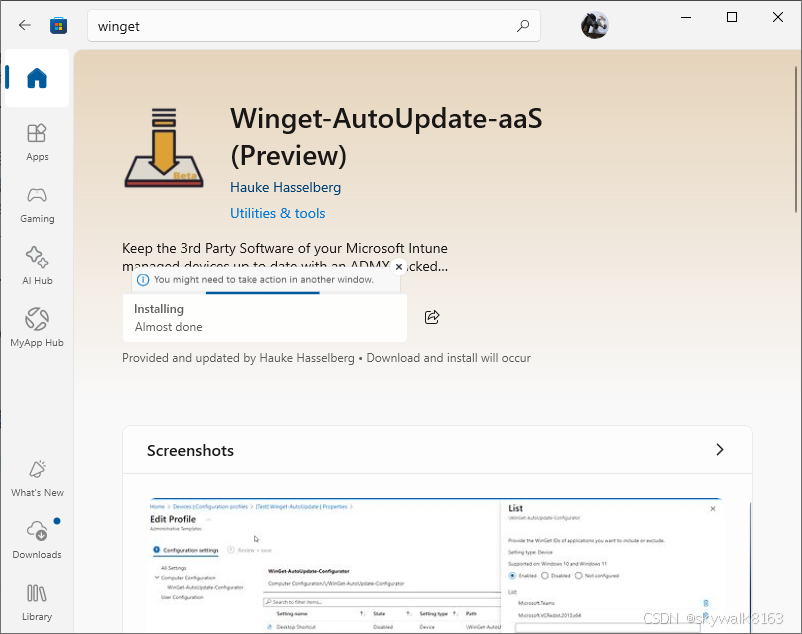Viewport: 802px width, 634px height.
Task: Open MyApp Hub in the sidebar
Action: point(37,328)
